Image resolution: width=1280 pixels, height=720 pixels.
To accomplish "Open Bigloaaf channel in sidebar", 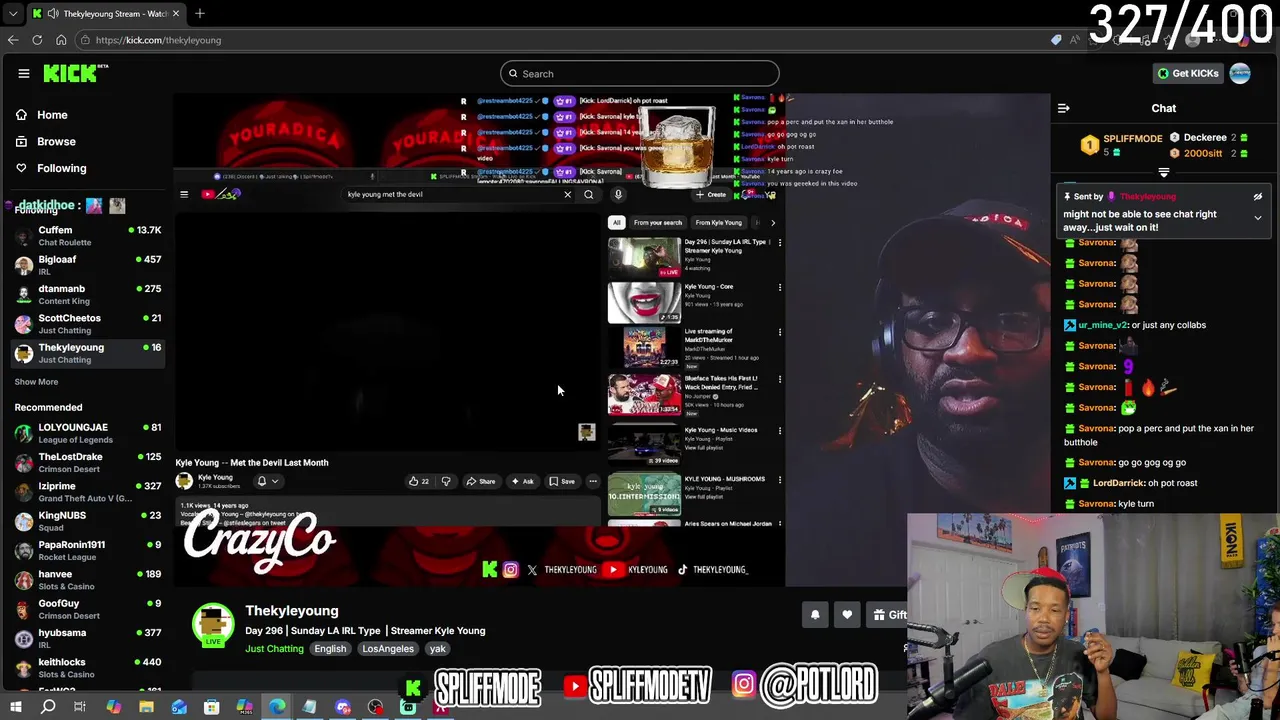I will tap(87, 265).
